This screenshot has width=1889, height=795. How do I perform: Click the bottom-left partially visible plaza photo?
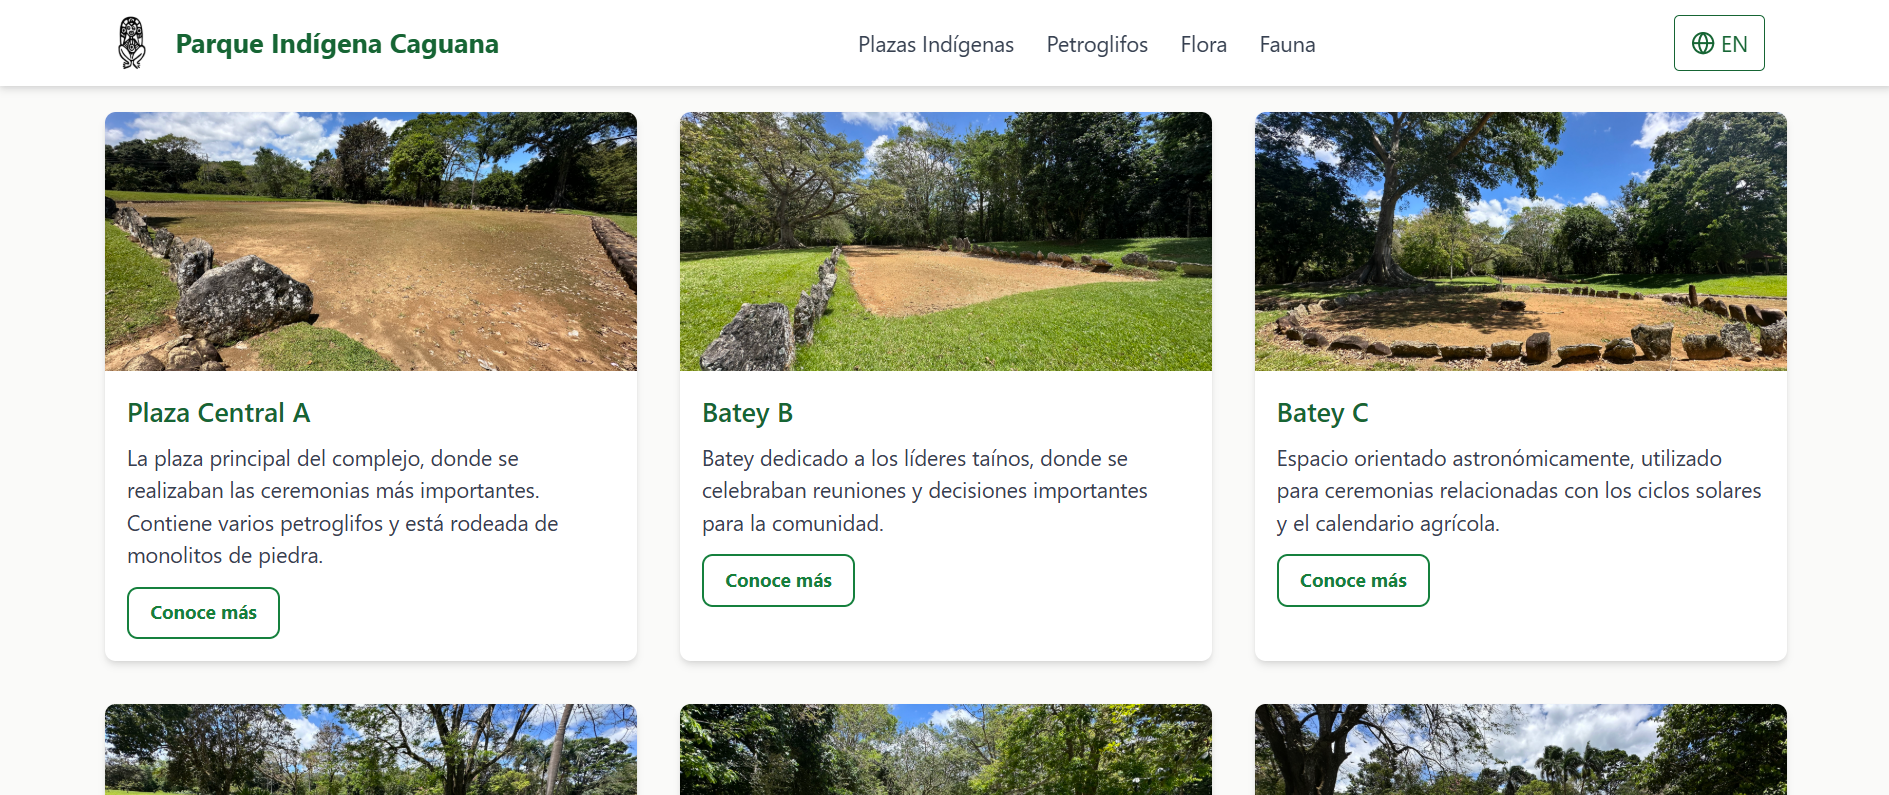371,750
